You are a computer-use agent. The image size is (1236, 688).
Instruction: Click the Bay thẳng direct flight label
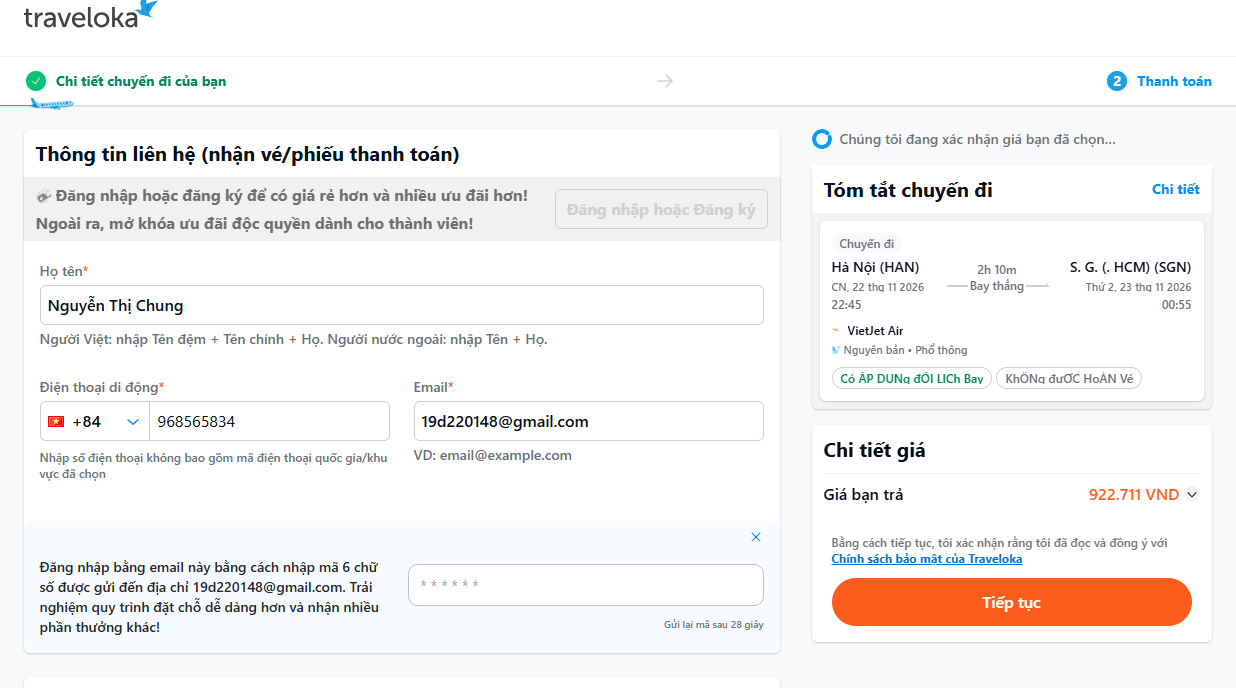pyautogui.click(x=997, y=286)
